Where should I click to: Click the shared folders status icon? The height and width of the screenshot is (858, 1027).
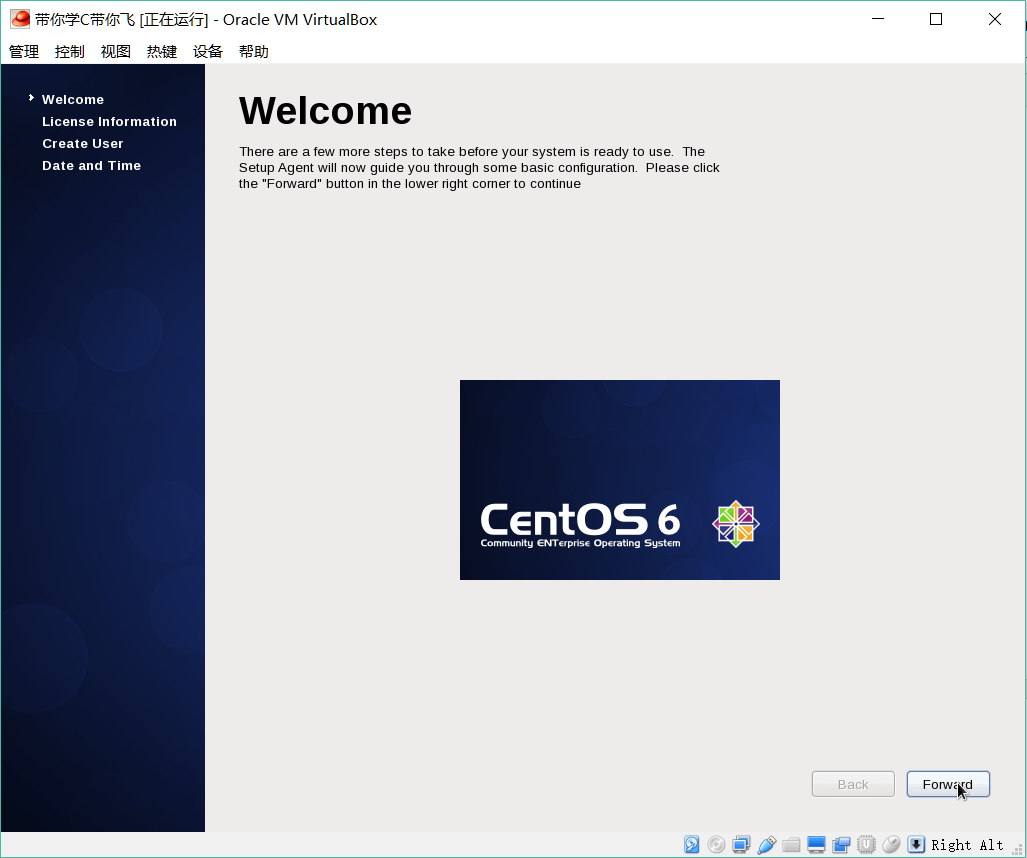[x=792, y=845]
